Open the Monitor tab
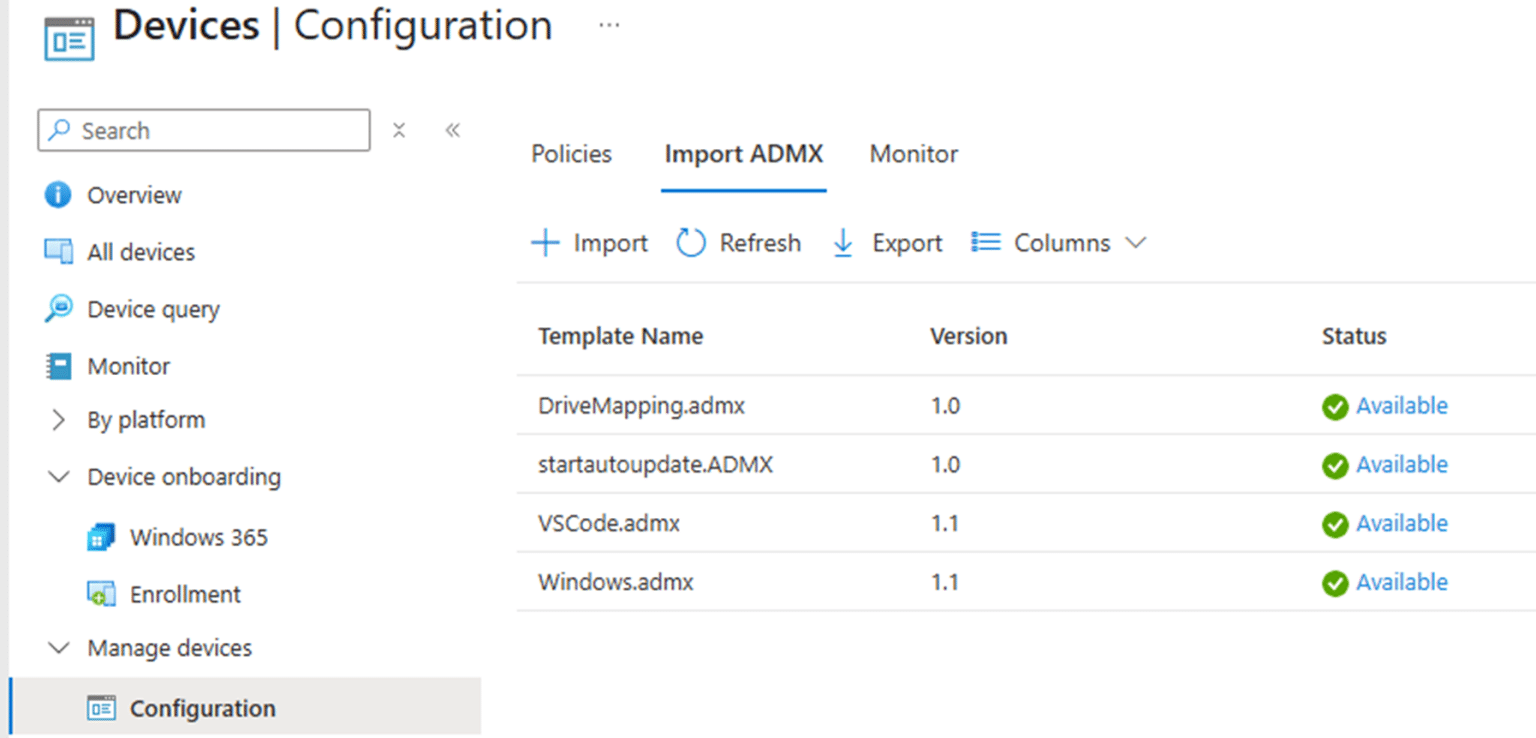The image size is (1536, 738). (x=914, y=154)
